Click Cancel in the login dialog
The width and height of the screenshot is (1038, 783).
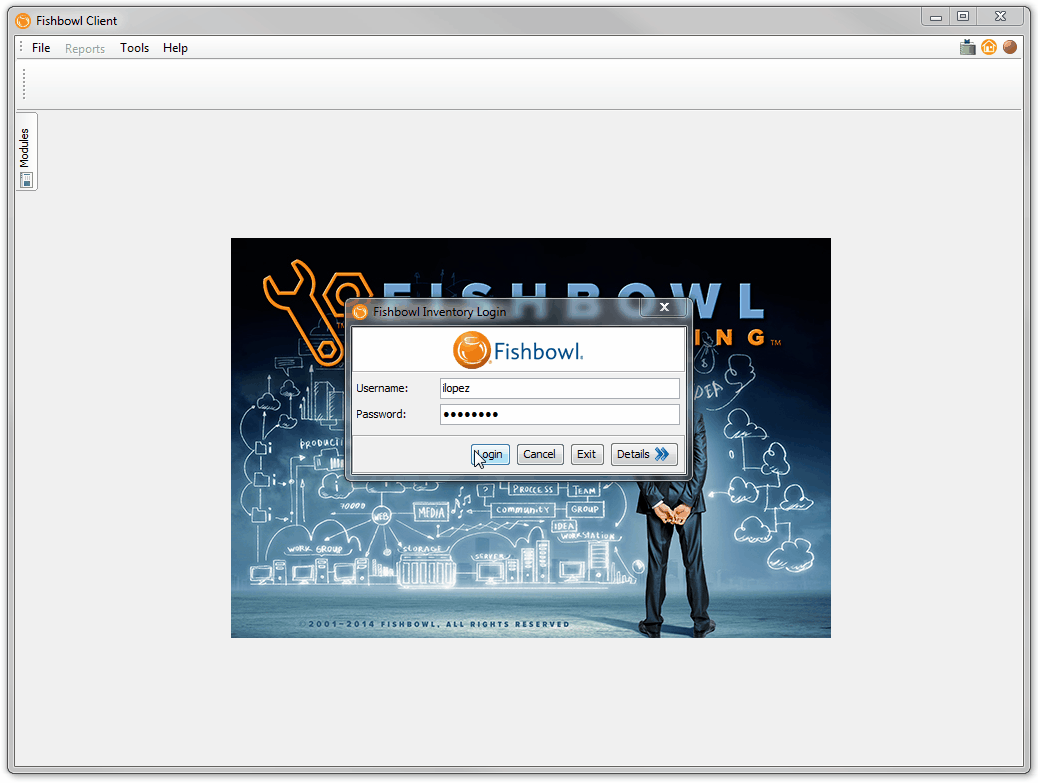tap(540, 454)
